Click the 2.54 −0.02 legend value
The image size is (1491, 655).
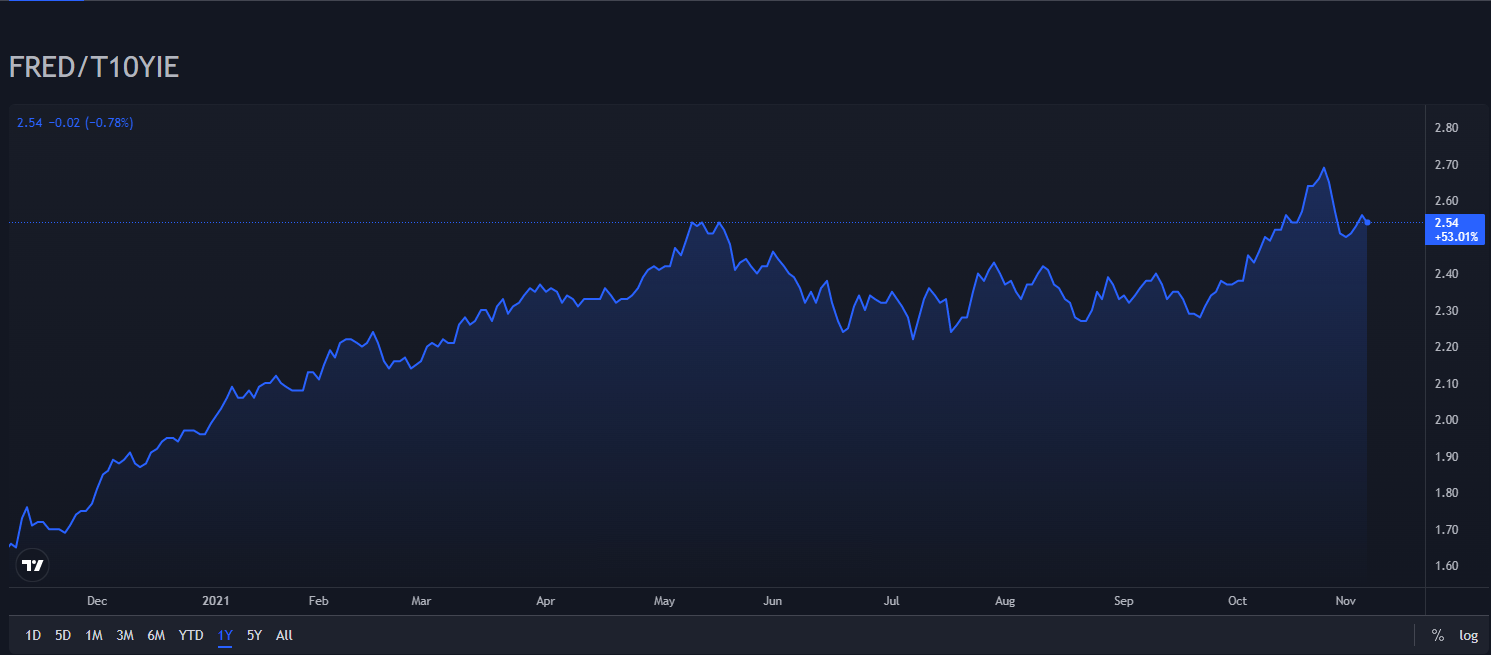(x=75, y=123)
